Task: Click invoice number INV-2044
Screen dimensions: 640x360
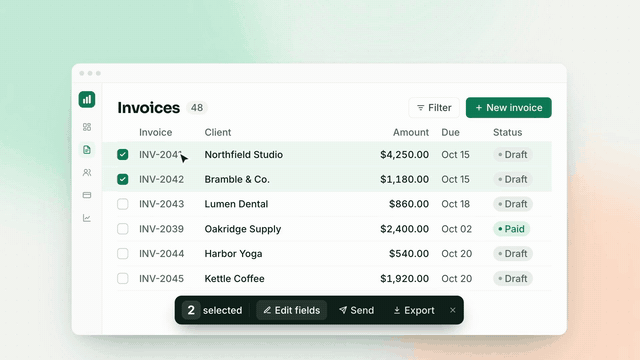Action: click(161, 254)
